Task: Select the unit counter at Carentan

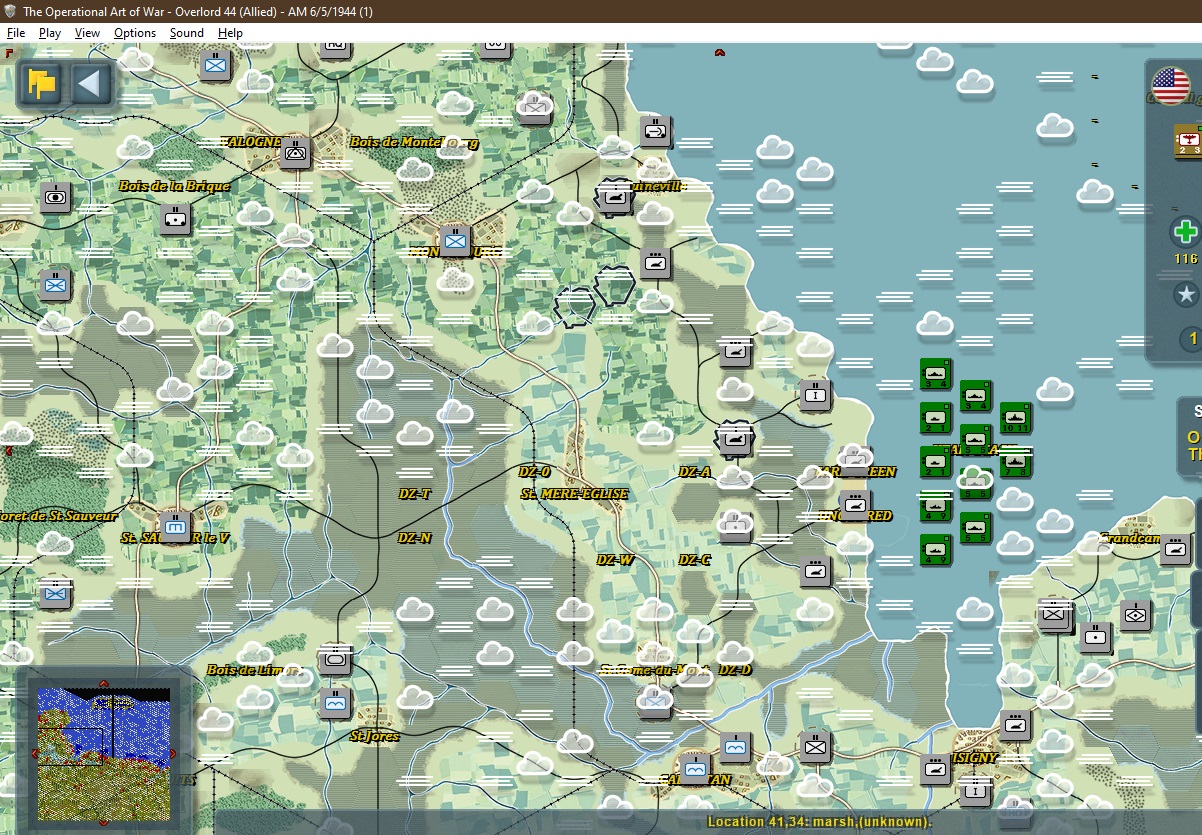Action: click(x=695, y=768)
